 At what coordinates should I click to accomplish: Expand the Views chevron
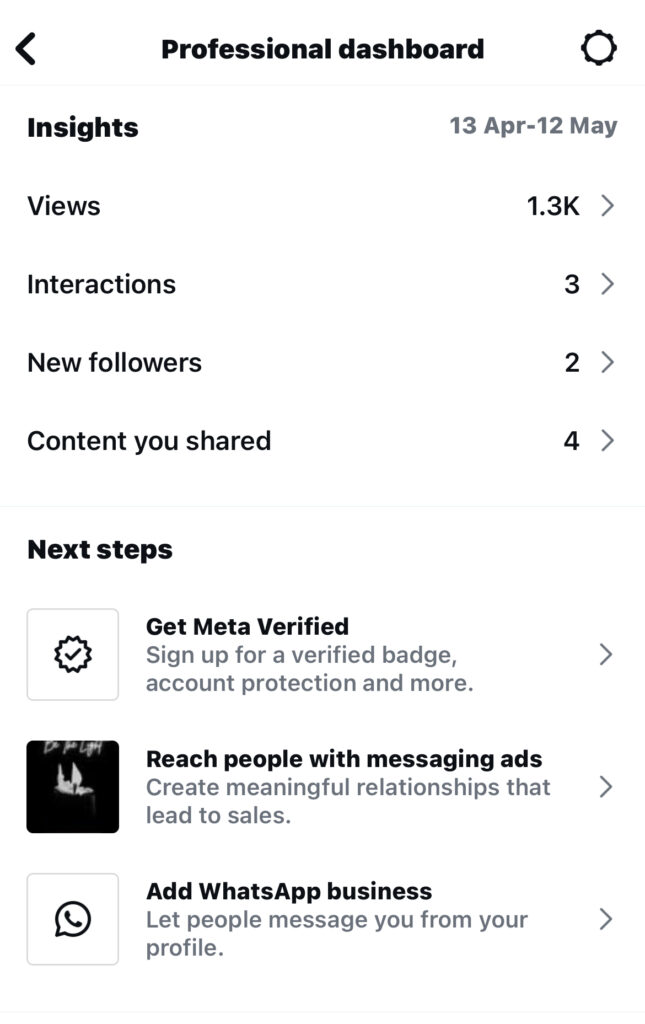click(x=607, y=206)
